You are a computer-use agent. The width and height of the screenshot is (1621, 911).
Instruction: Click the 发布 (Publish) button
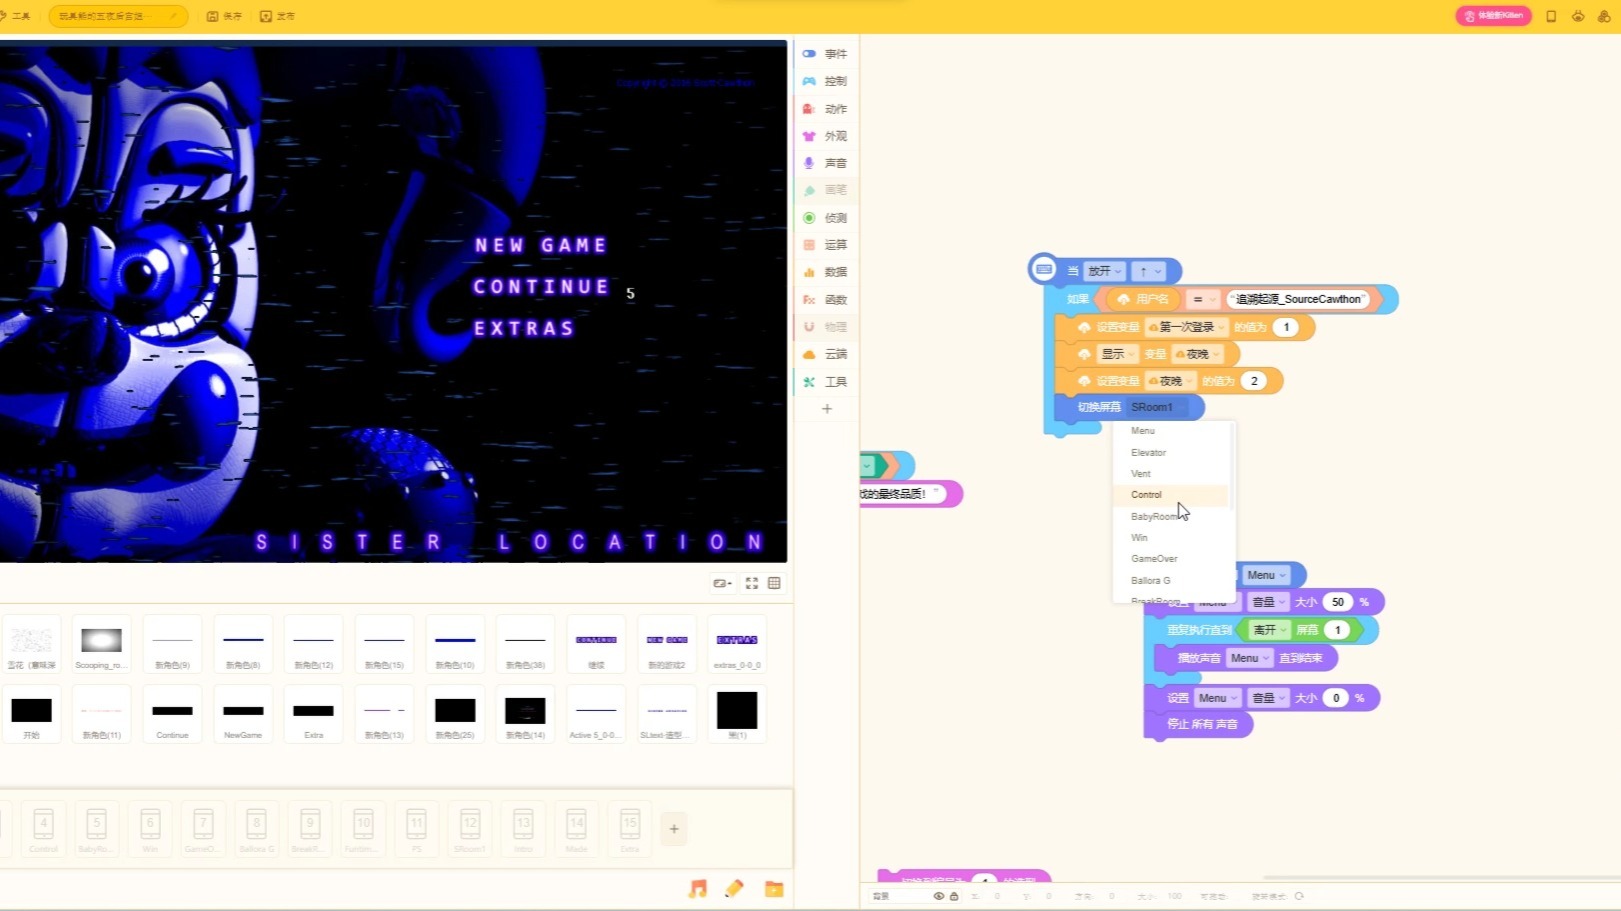tap(276, 15)
